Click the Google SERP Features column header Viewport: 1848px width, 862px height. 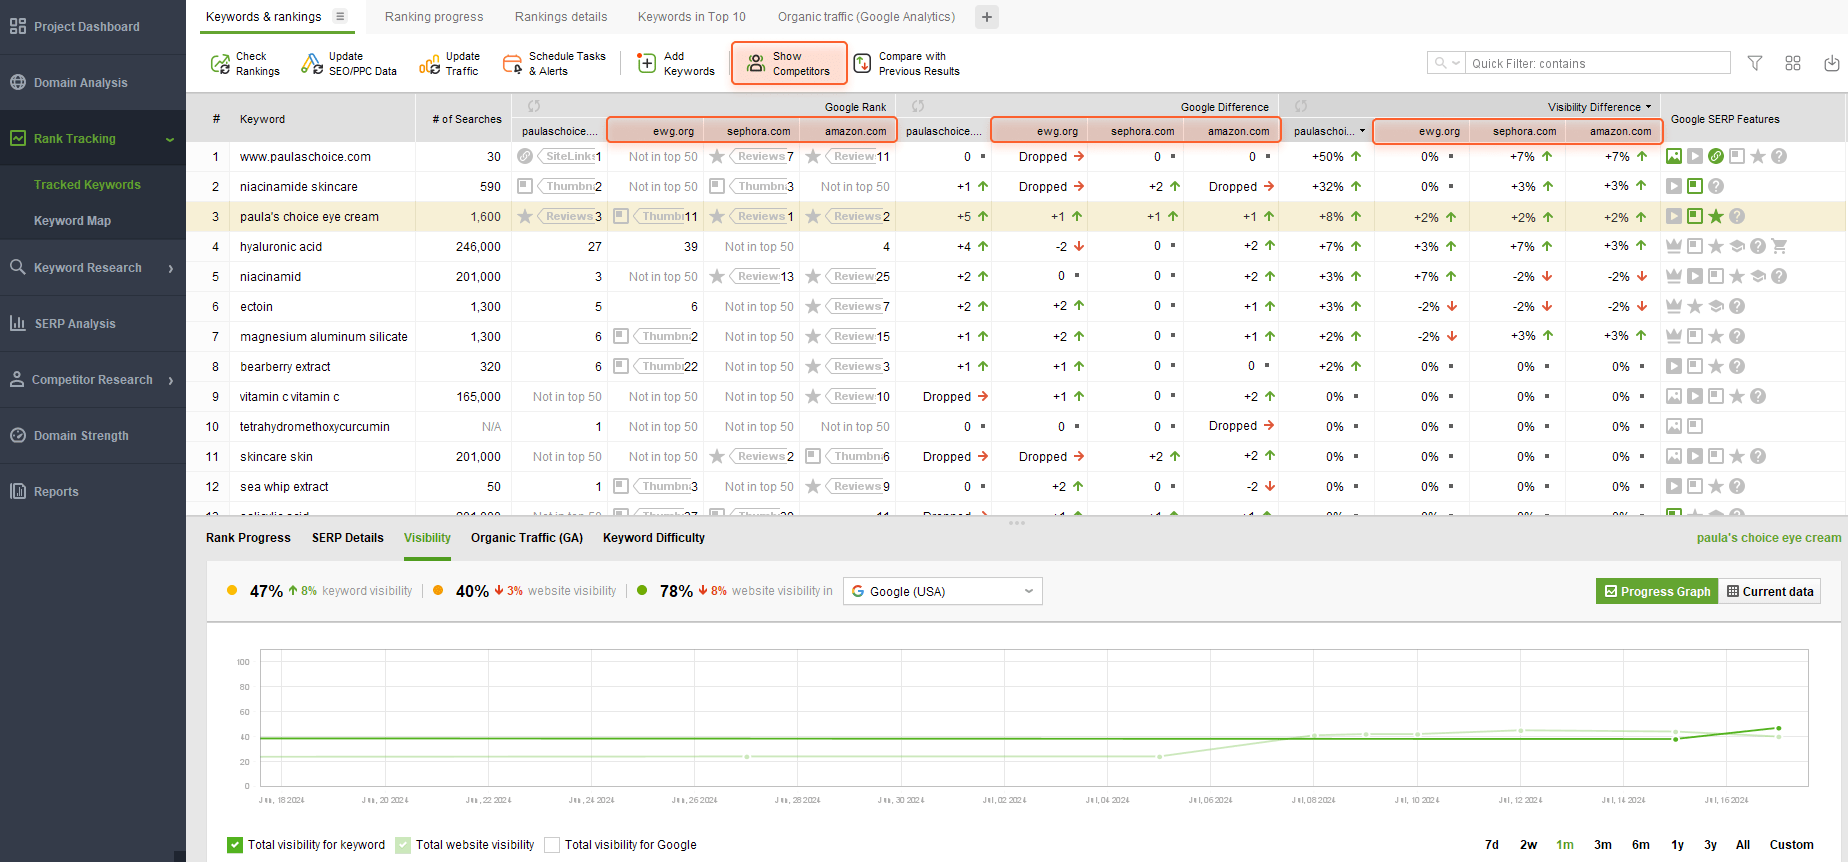(1725, 119)
